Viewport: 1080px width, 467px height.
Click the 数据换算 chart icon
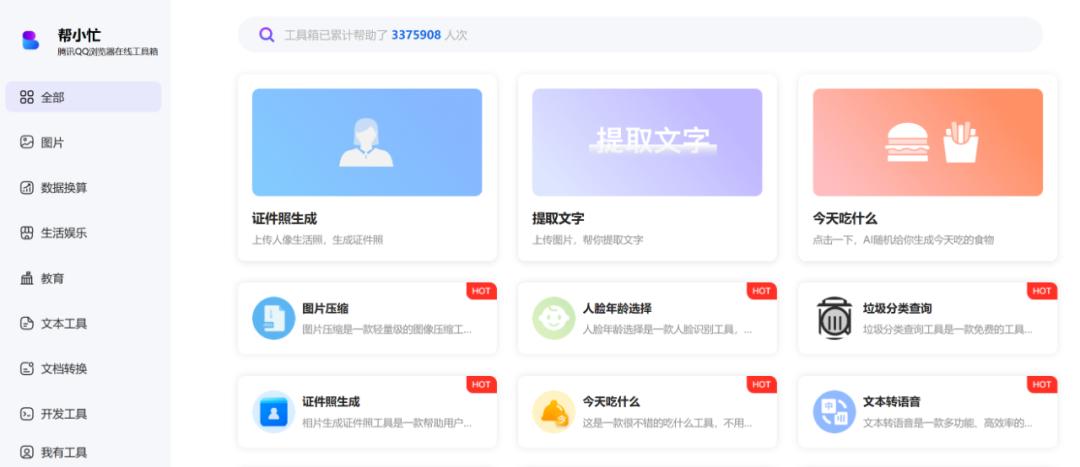pos(27,187)
